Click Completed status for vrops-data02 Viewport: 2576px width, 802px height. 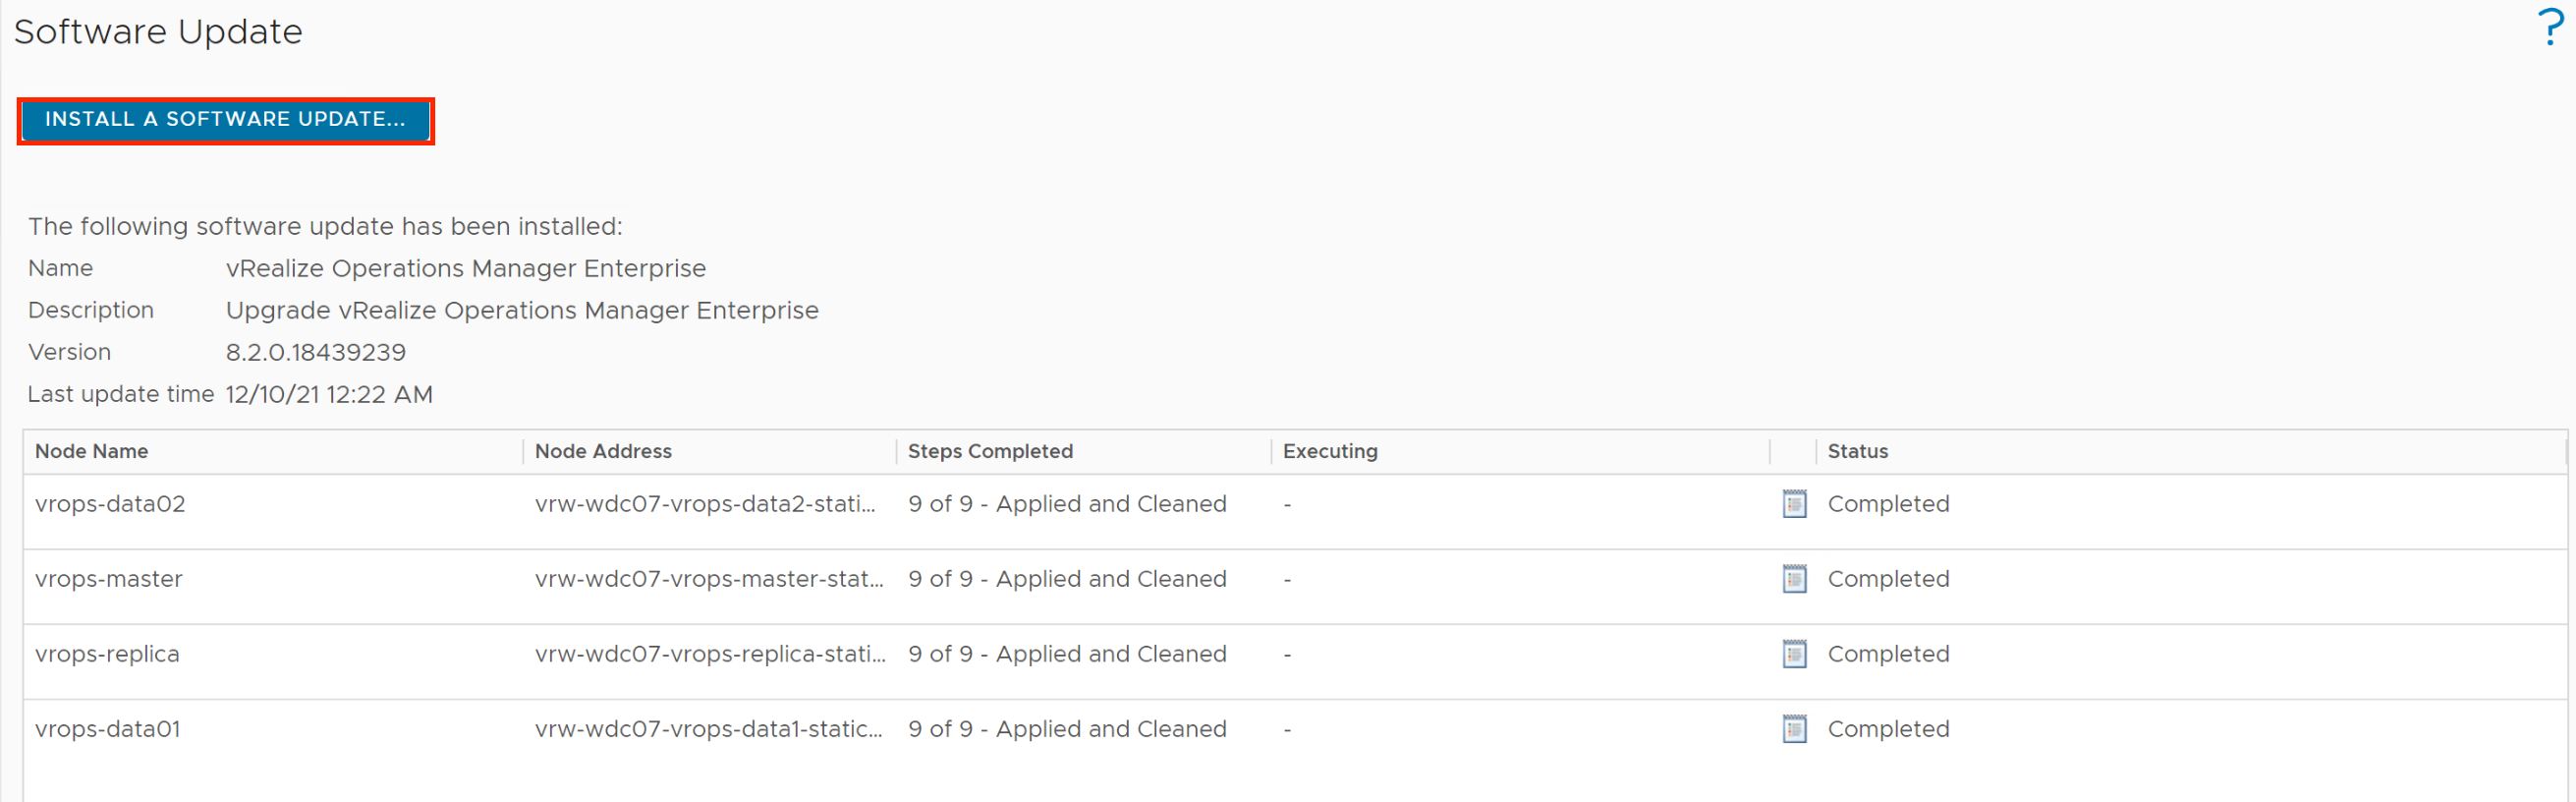[1888, 504]
